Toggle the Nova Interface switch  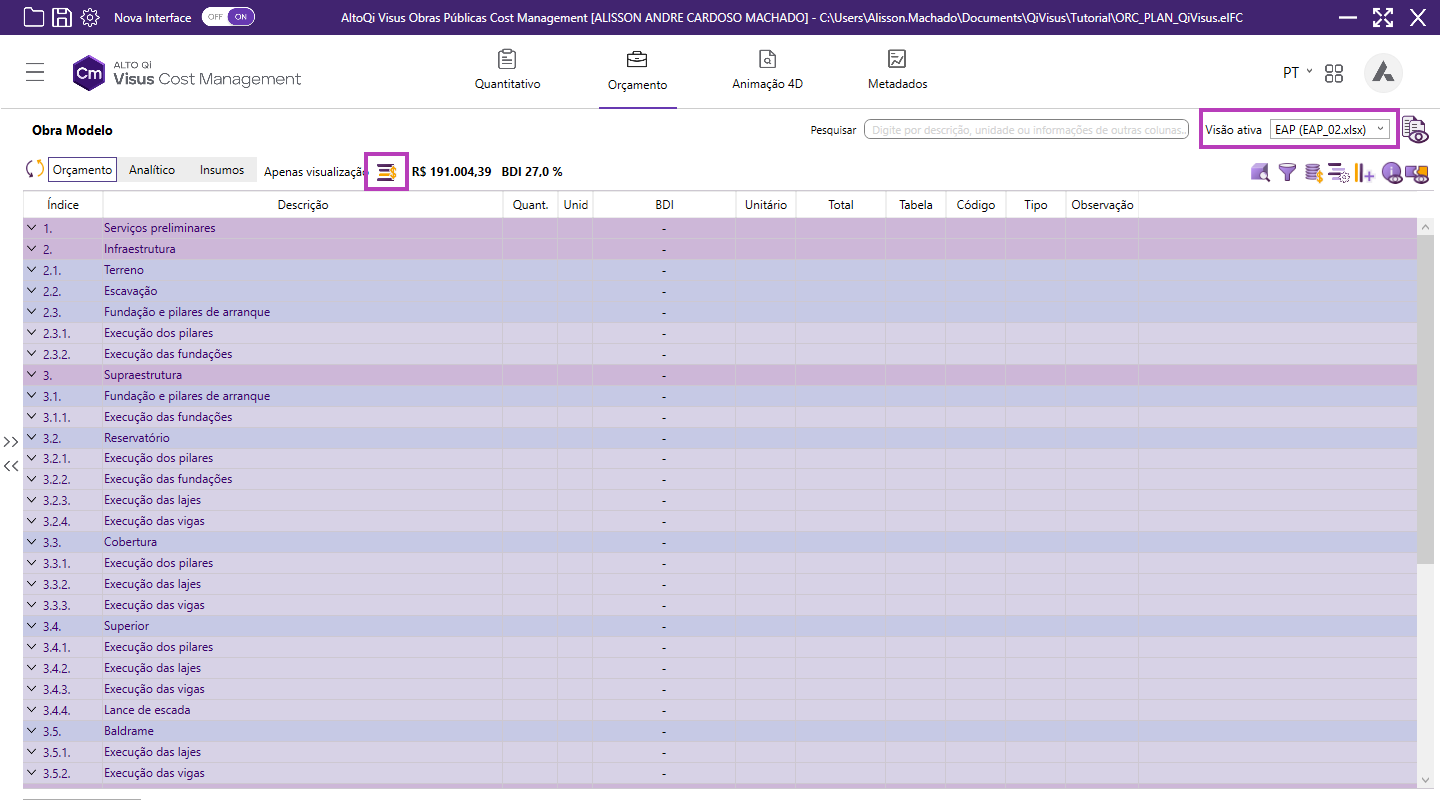[x=228, y=17]
